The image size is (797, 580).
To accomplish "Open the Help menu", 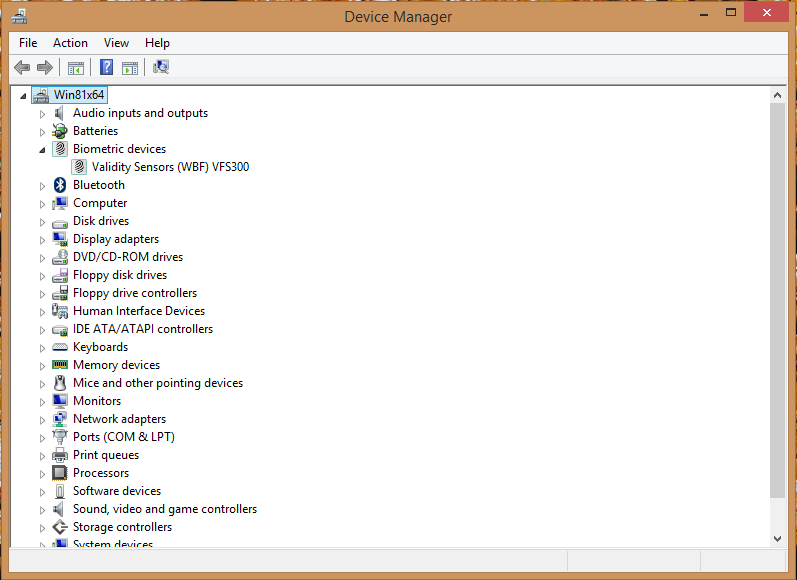I will [157, 43].
